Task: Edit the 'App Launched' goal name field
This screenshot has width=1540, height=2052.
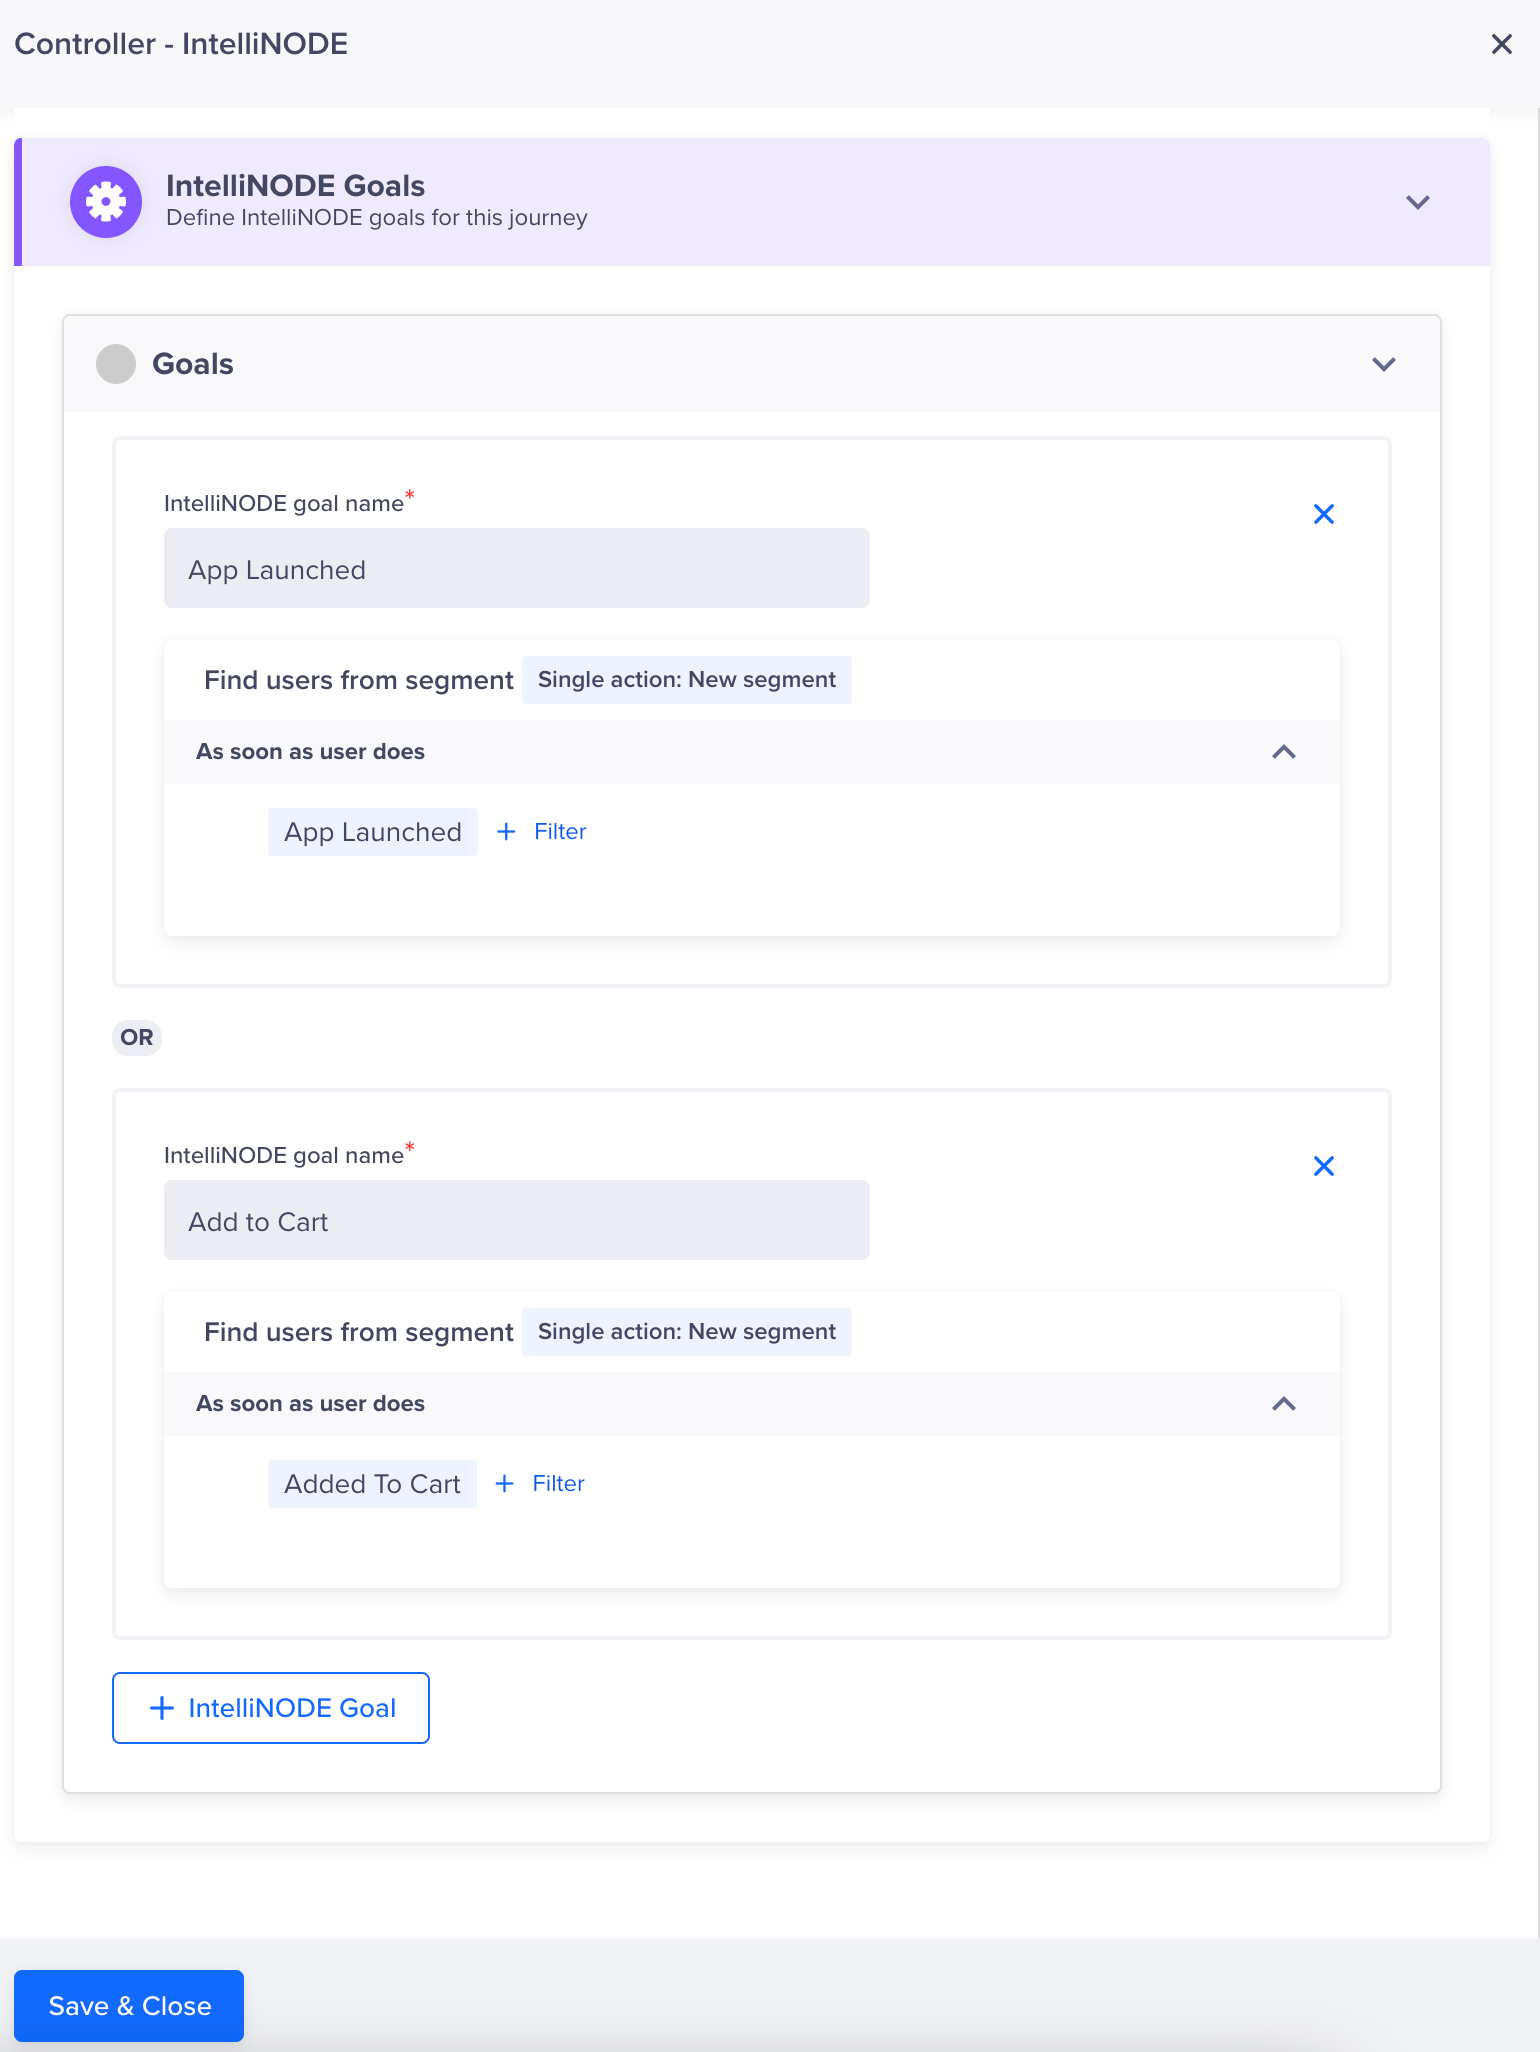Action: pyautogui.click(x=517, y=568)
